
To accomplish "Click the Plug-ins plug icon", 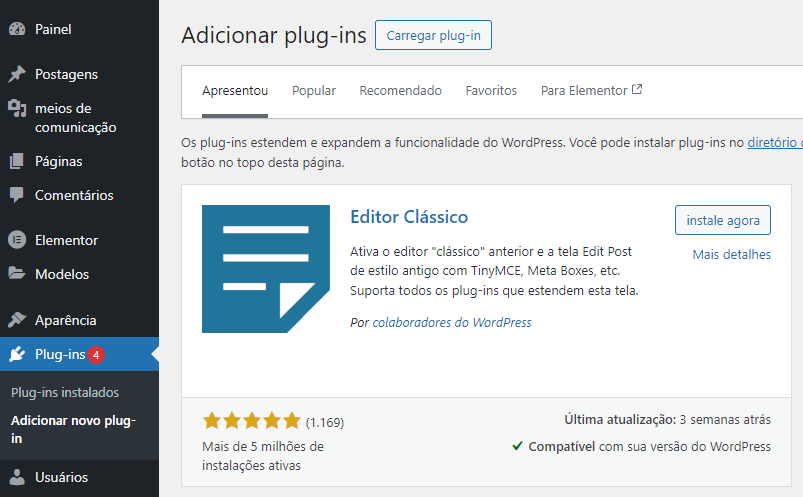I will point(17,354).
